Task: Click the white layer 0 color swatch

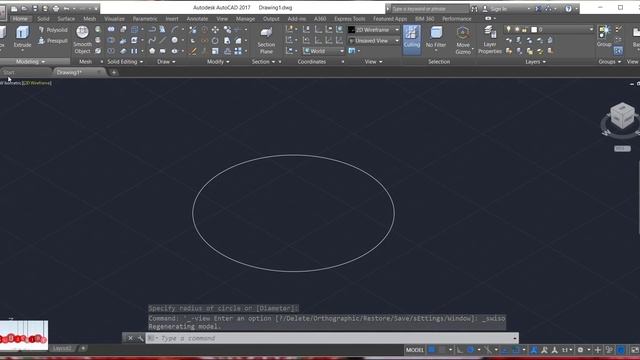Action: click(x=534, y=29)
